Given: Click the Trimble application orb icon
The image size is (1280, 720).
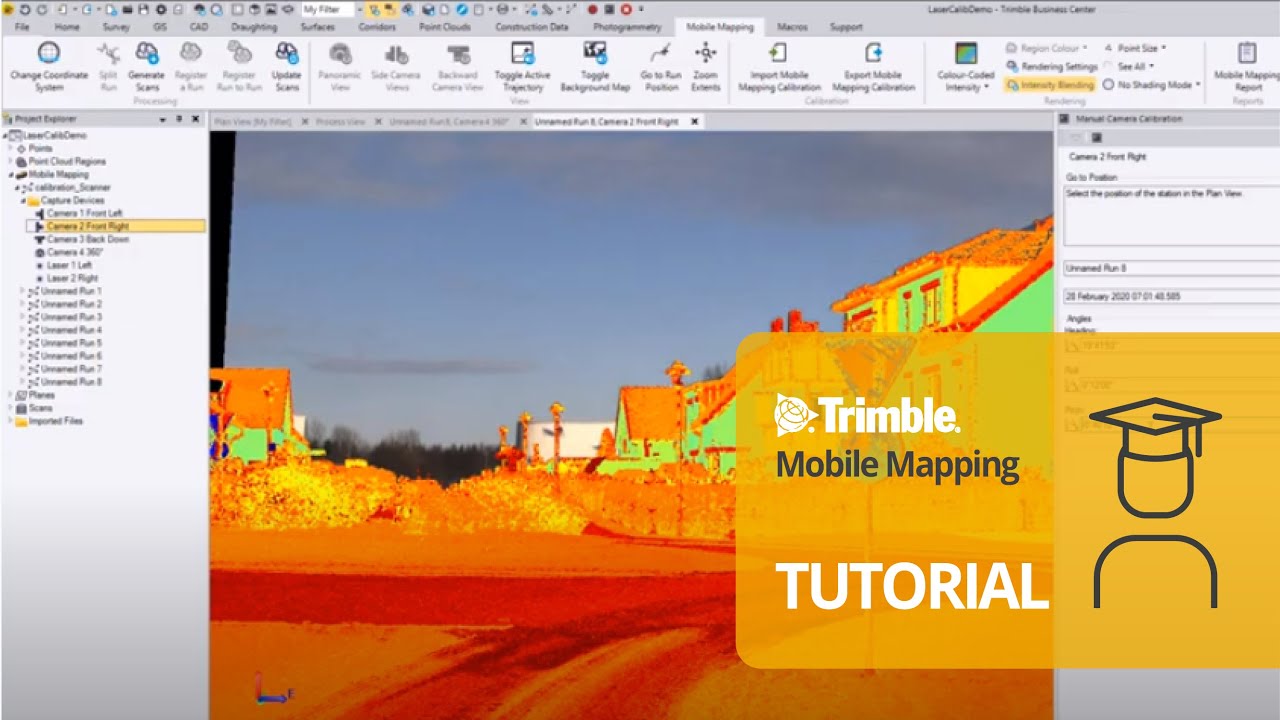Looking at the screenshot, I should coord(8,9).
